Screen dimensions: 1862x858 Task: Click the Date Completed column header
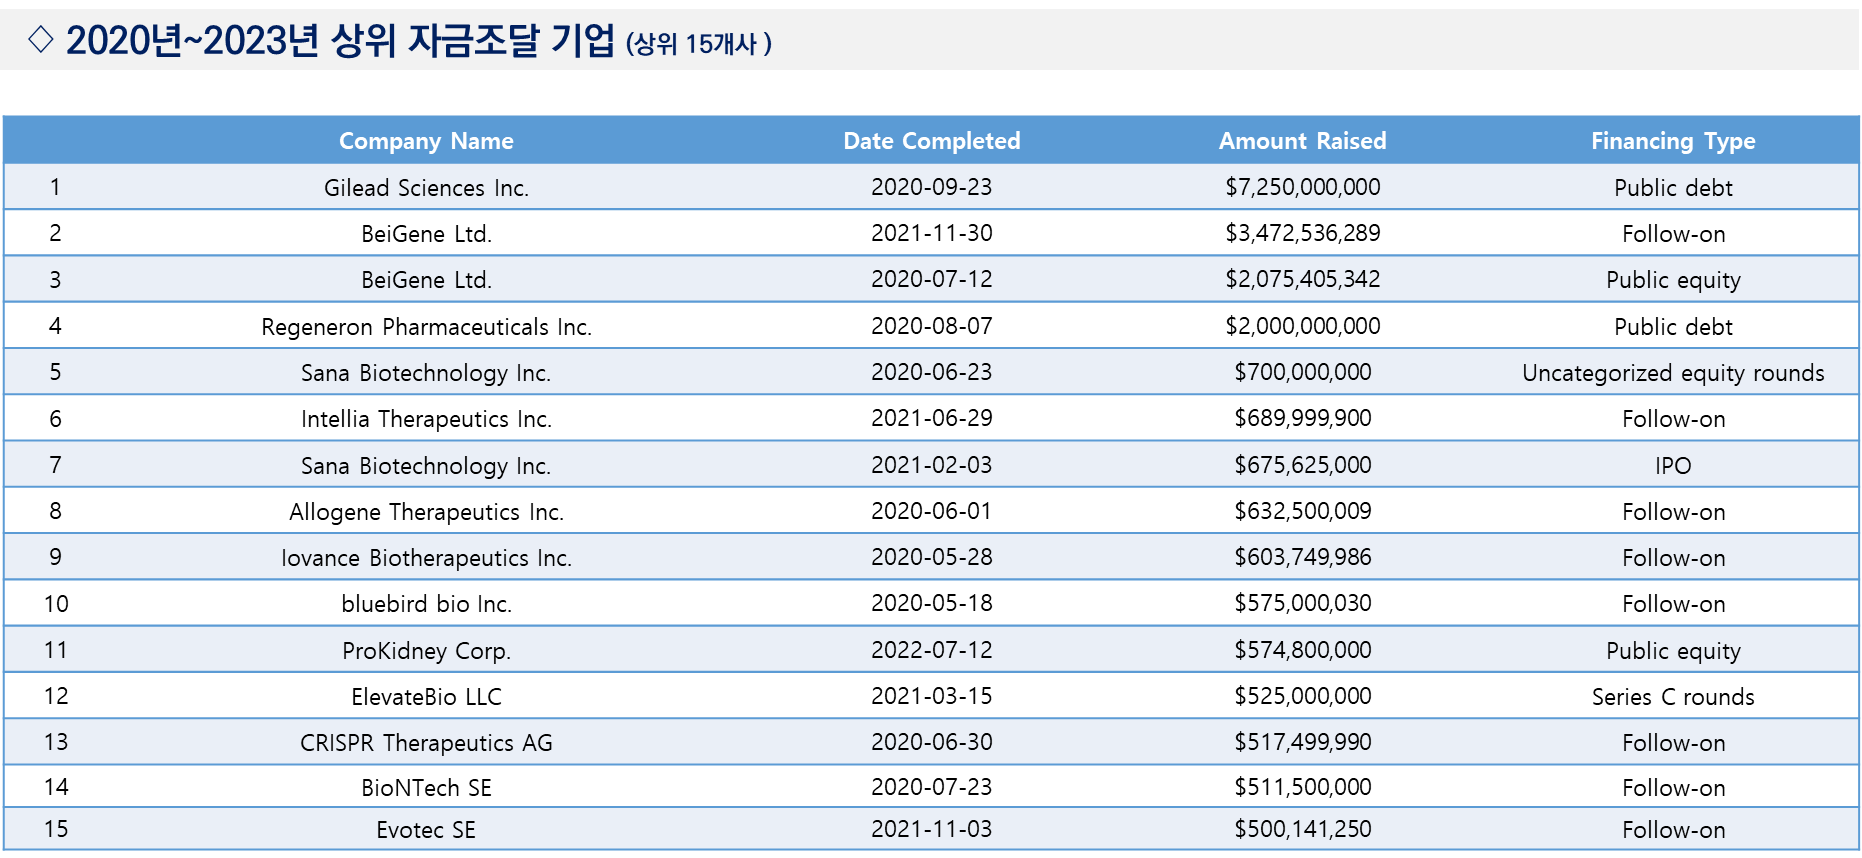click(932, 141)
